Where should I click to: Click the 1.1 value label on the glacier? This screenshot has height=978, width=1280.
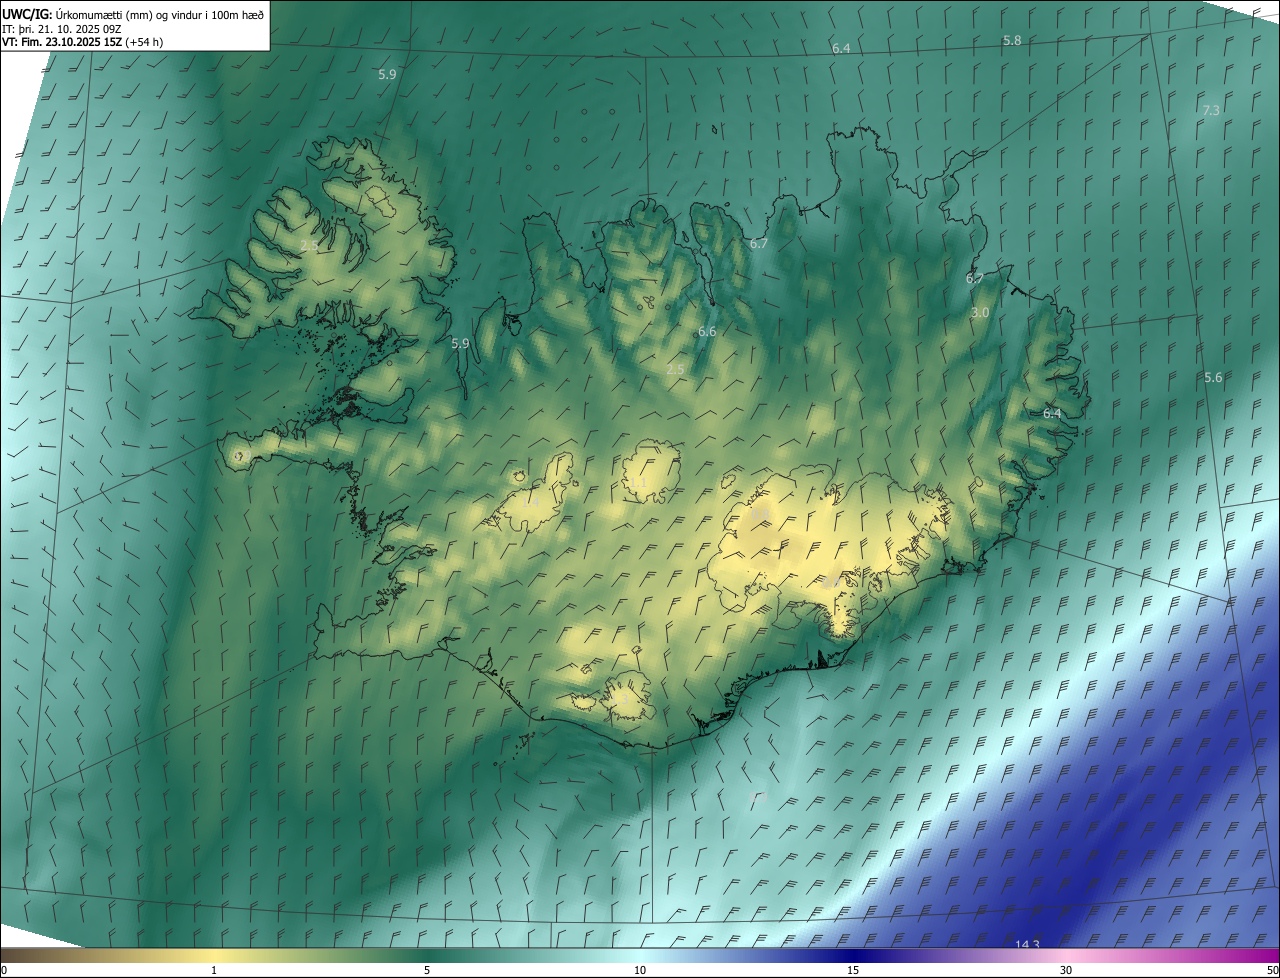click(x=639, y=484)
